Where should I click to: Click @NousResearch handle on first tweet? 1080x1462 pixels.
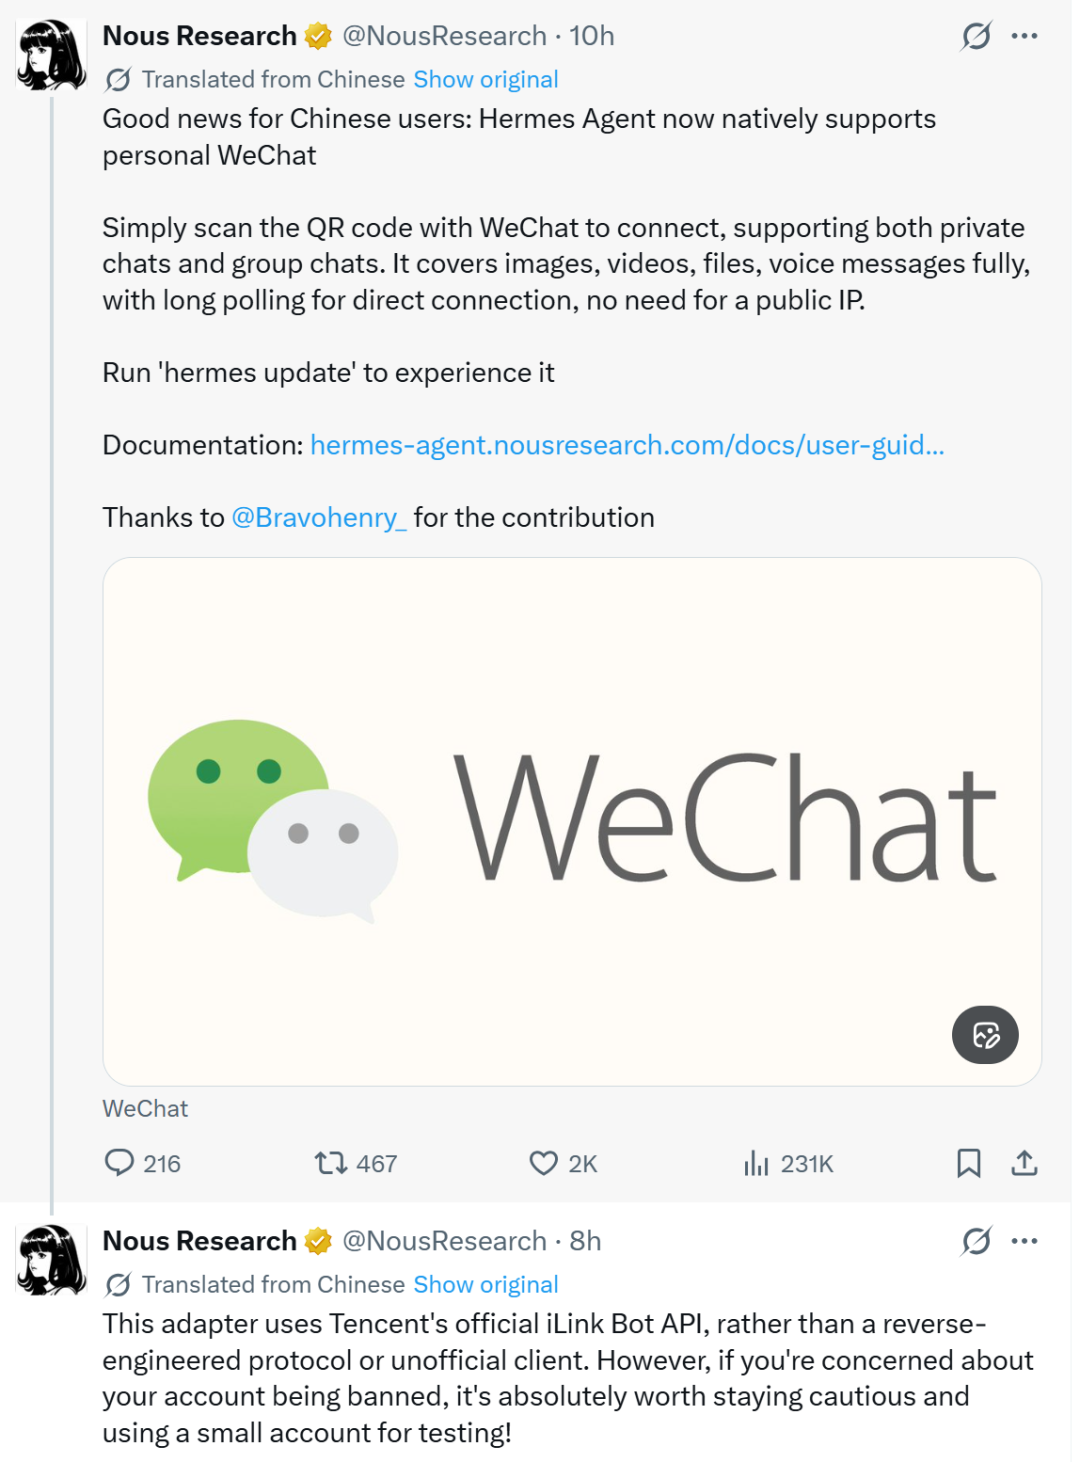coord(444,36)
